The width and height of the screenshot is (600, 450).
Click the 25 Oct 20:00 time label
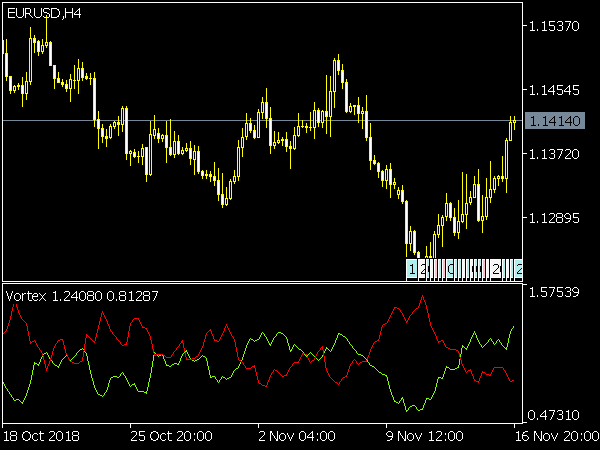point(171,436)
